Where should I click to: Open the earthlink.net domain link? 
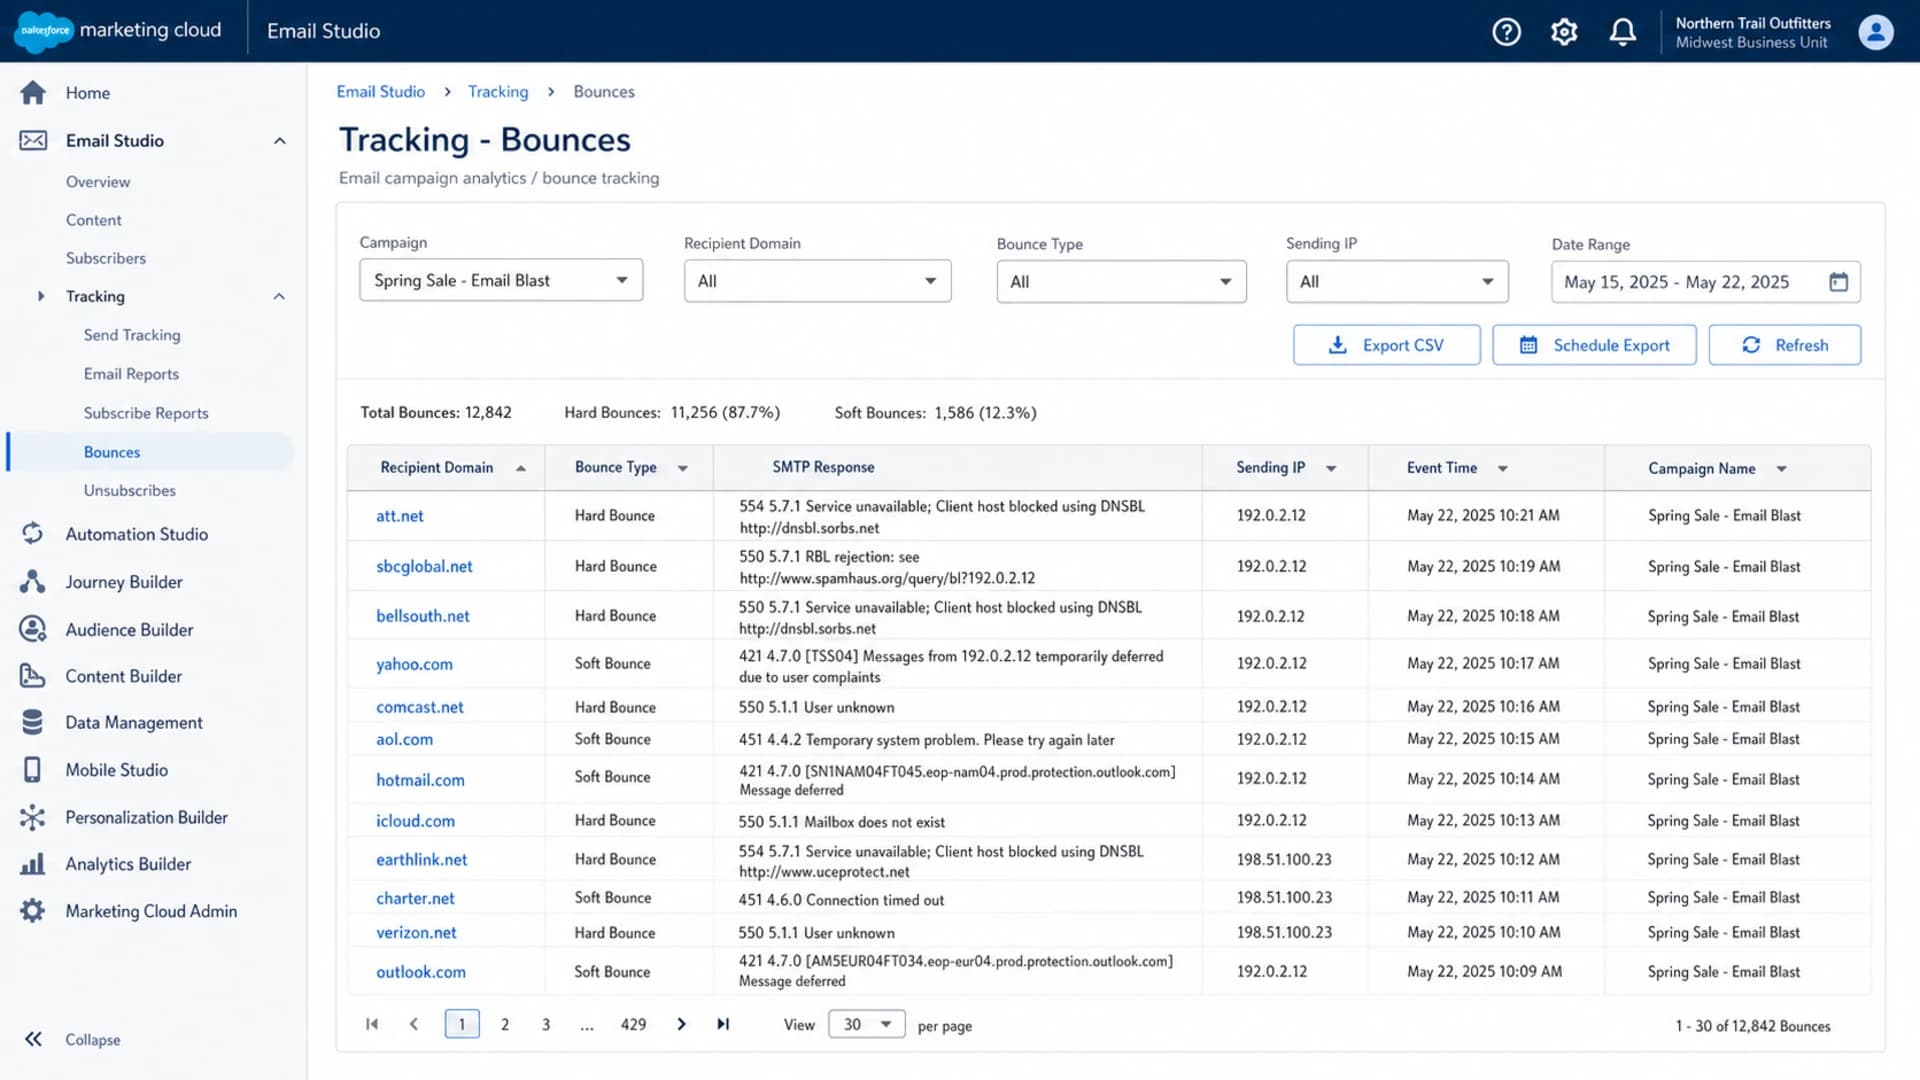coord(421,860)
